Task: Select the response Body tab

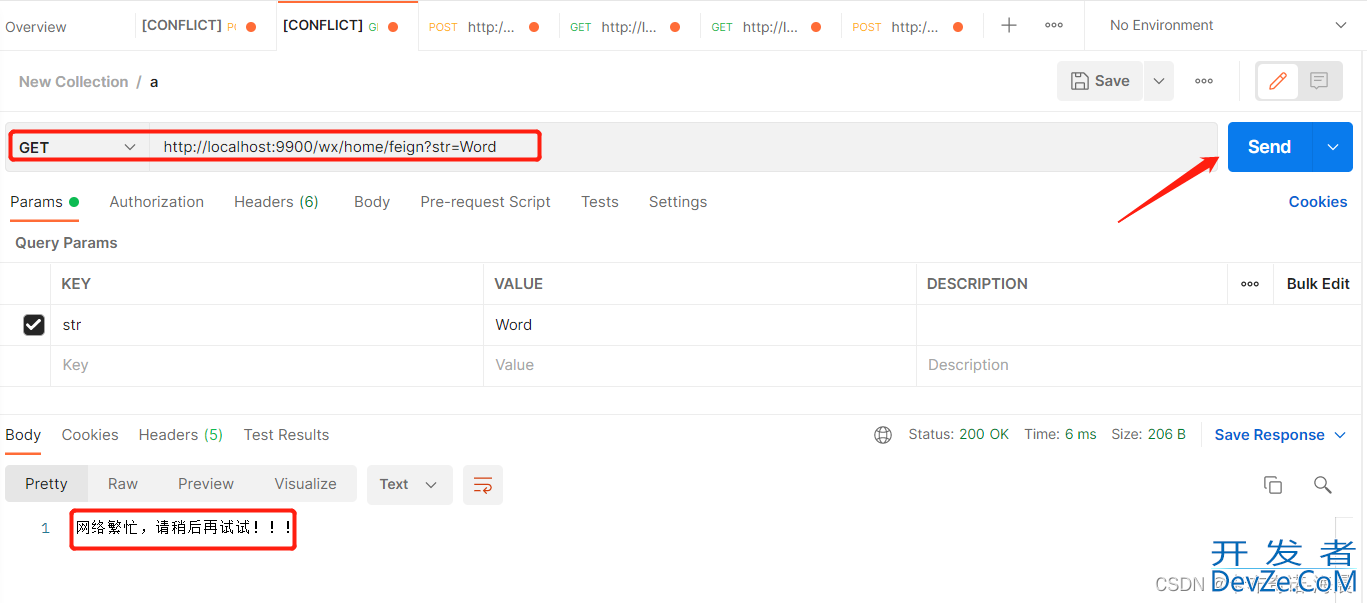Action: coord(23,435)
